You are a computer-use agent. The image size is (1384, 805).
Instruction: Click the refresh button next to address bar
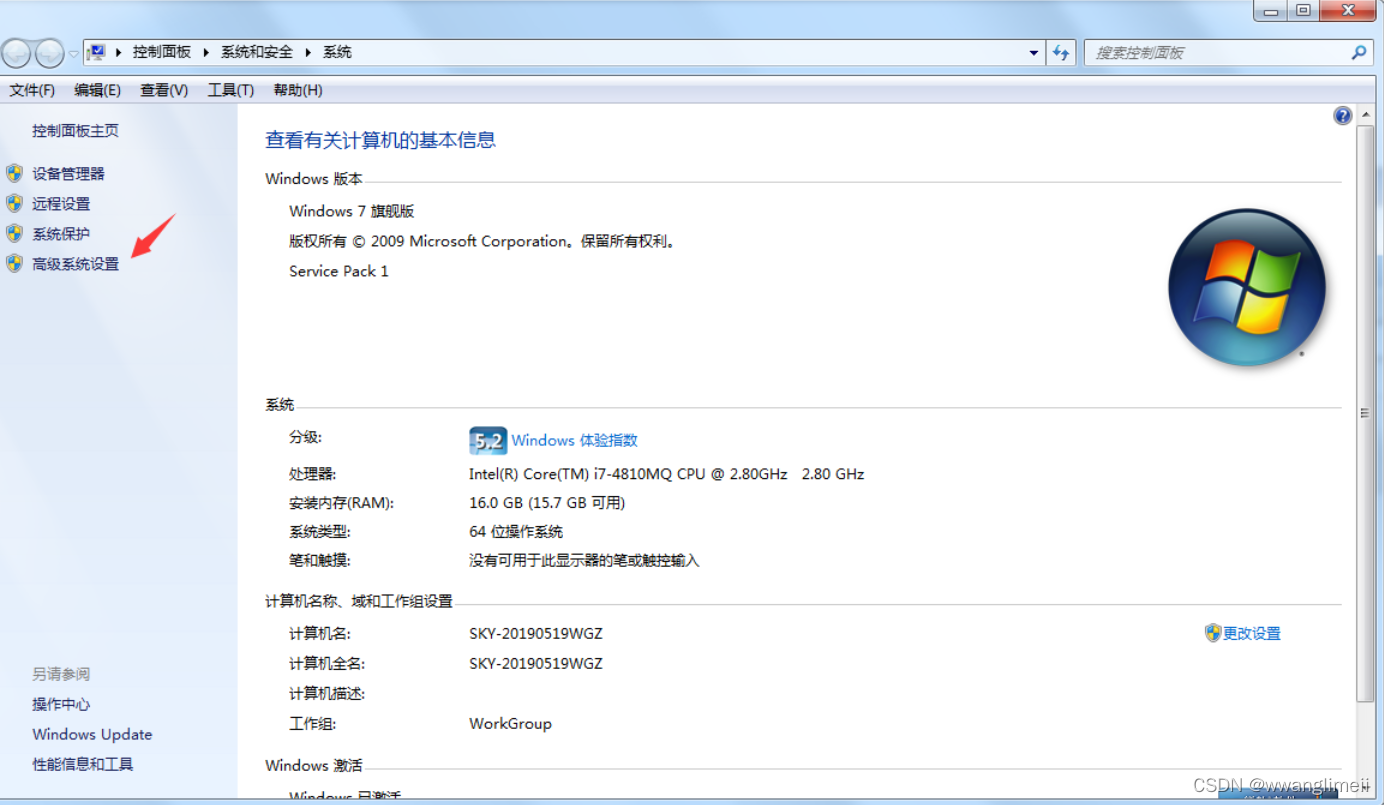tap(1061, 53)
